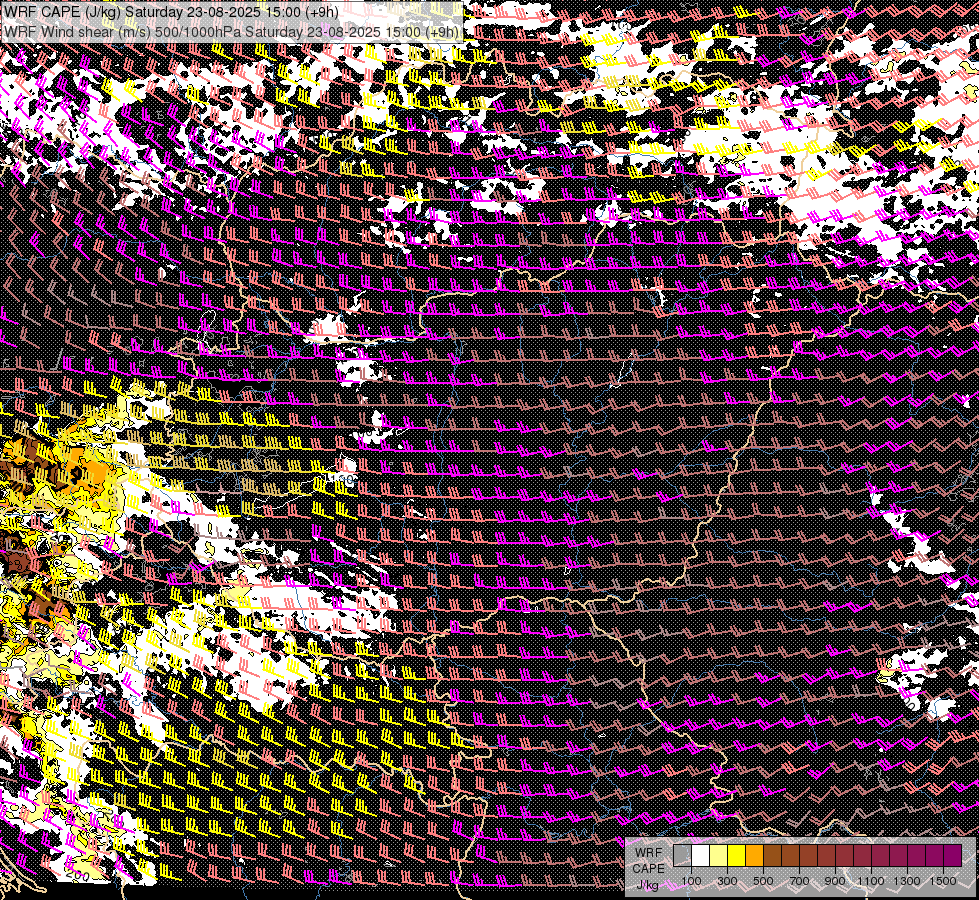Click the legend value 1100
Screen dimensions: 979x900
pos(871,881)
